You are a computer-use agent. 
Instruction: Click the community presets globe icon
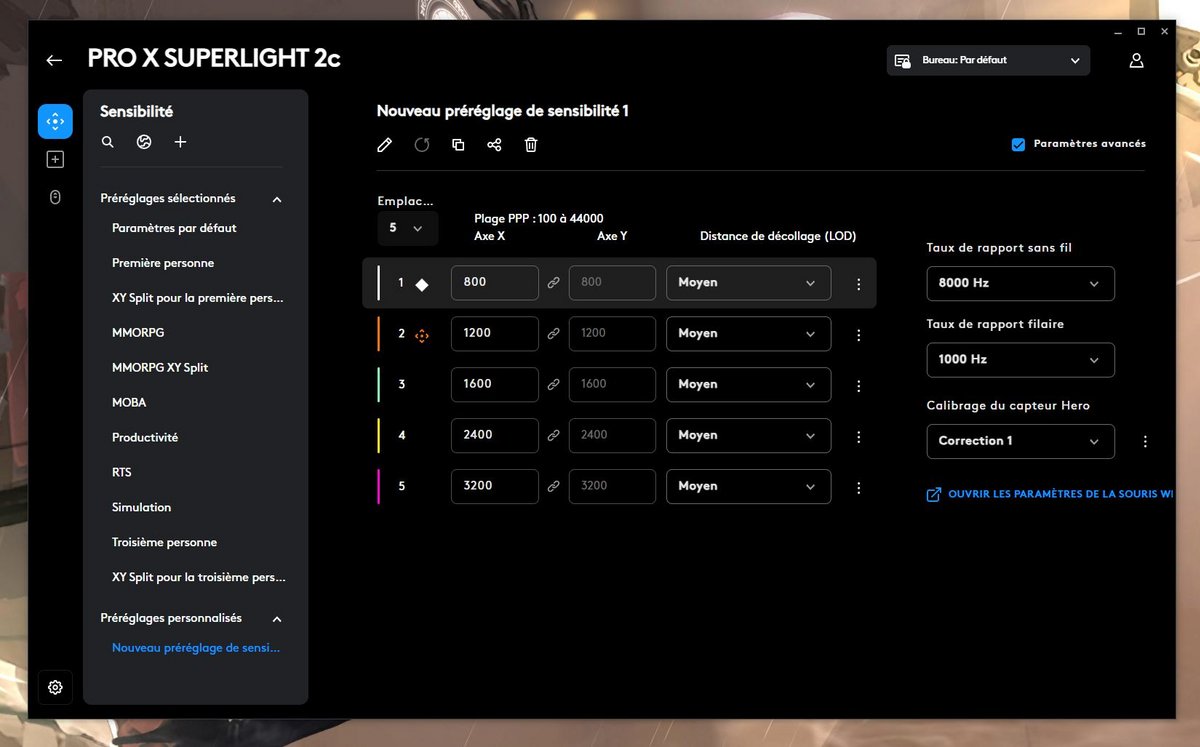[144, 143]
